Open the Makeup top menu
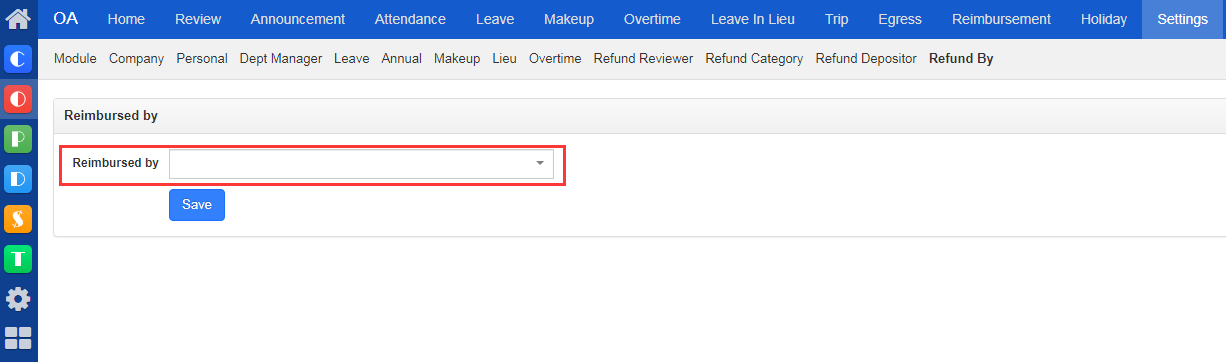 pyautogui.click(x=569, y=19)
